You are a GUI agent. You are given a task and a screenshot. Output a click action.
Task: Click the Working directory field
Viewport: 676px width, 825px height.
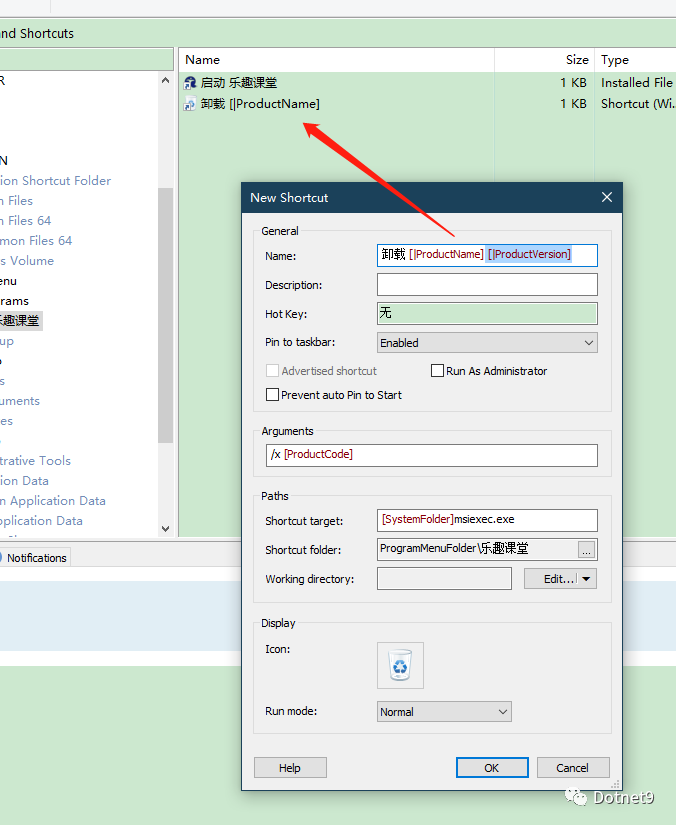444,579
